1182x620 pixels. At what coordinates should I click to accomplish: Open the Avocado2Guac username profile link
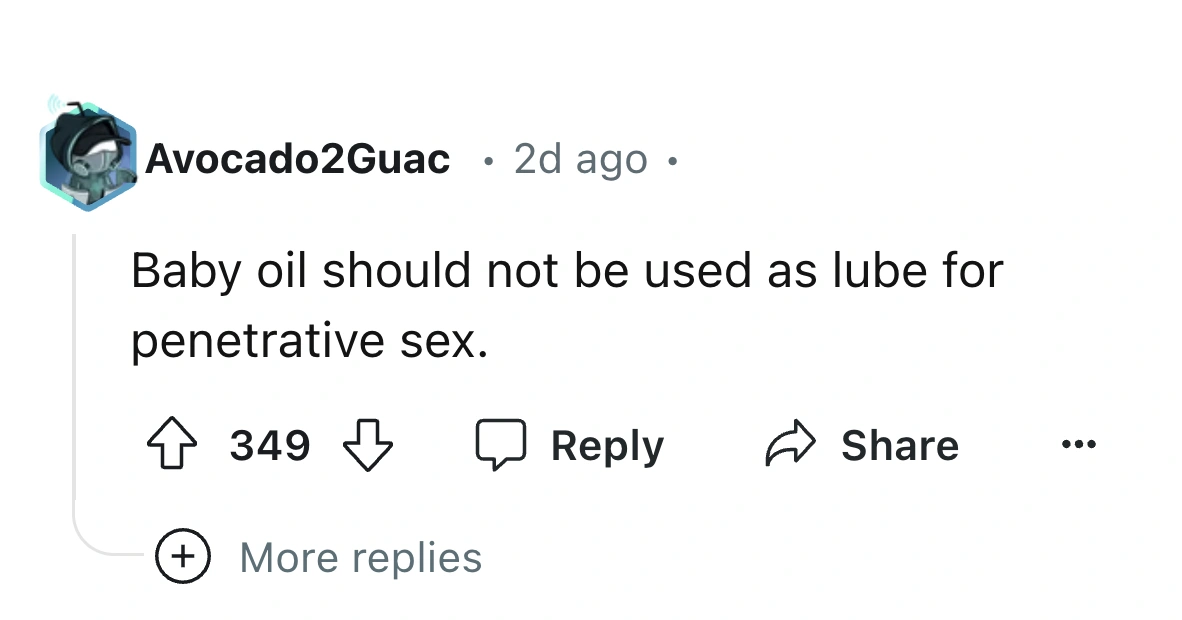(x=297, y=158)
